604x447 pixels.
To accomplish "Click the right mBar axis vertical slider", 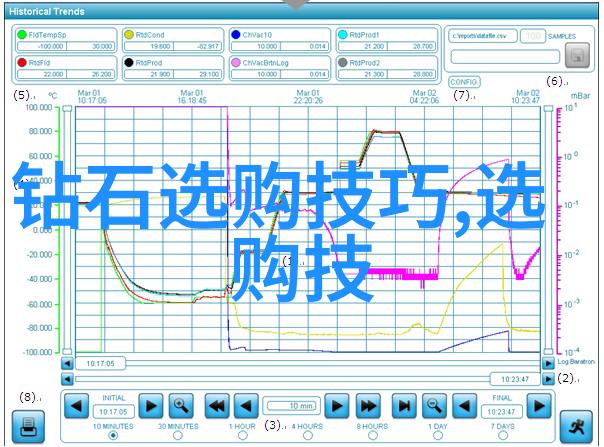I will 548,230.
